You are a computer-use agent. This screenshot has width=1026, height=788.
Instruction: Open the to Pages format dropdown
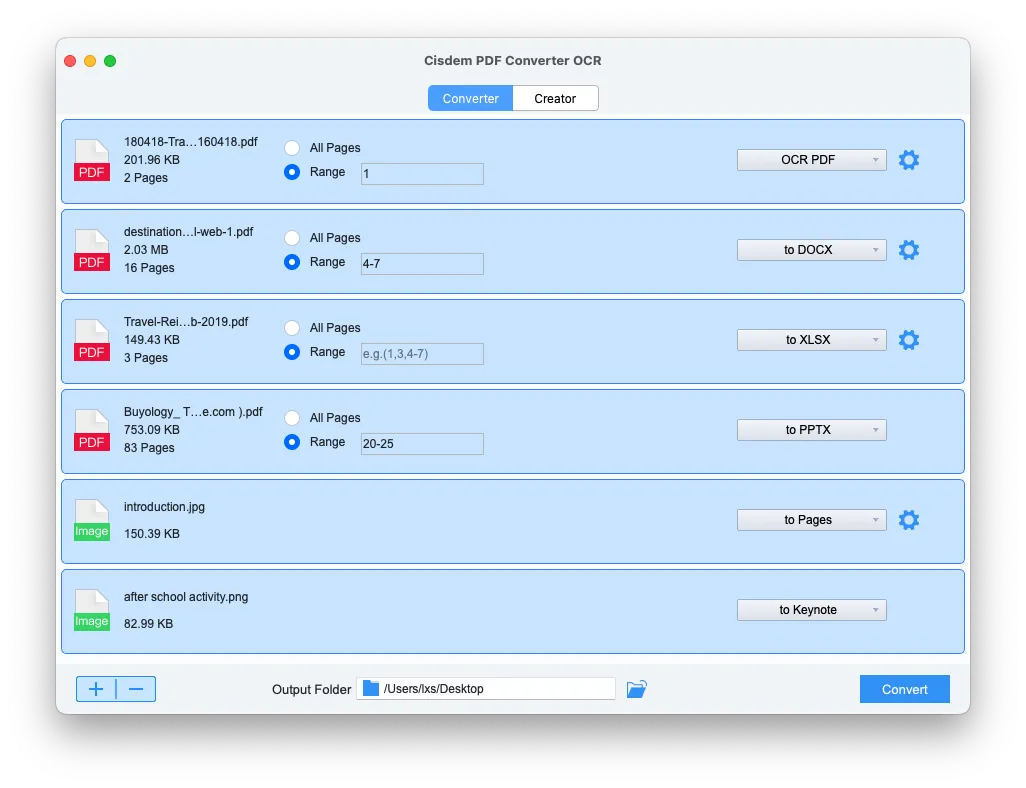(x=811, y=520)
